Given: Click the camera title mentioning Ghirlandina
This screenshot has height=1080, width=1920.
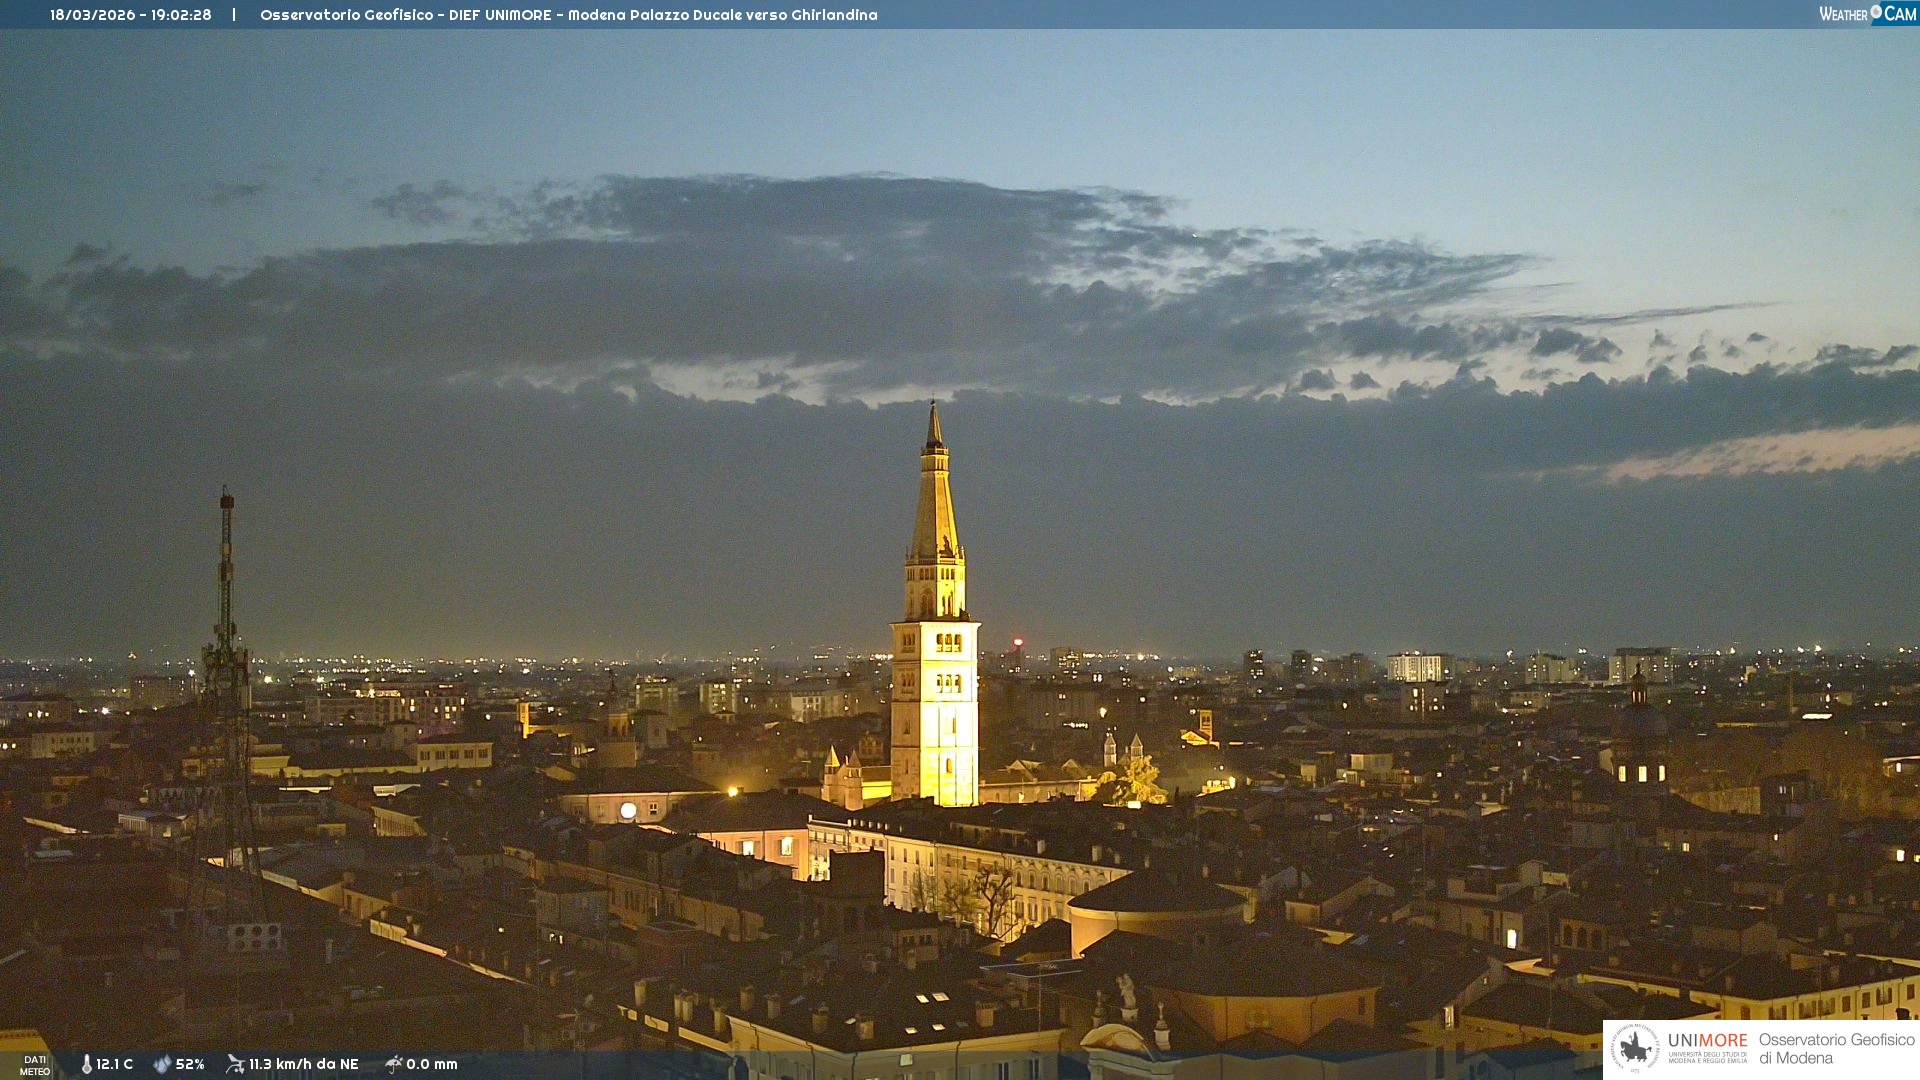Looking at the screenshot, I should (x=568, y=15).
